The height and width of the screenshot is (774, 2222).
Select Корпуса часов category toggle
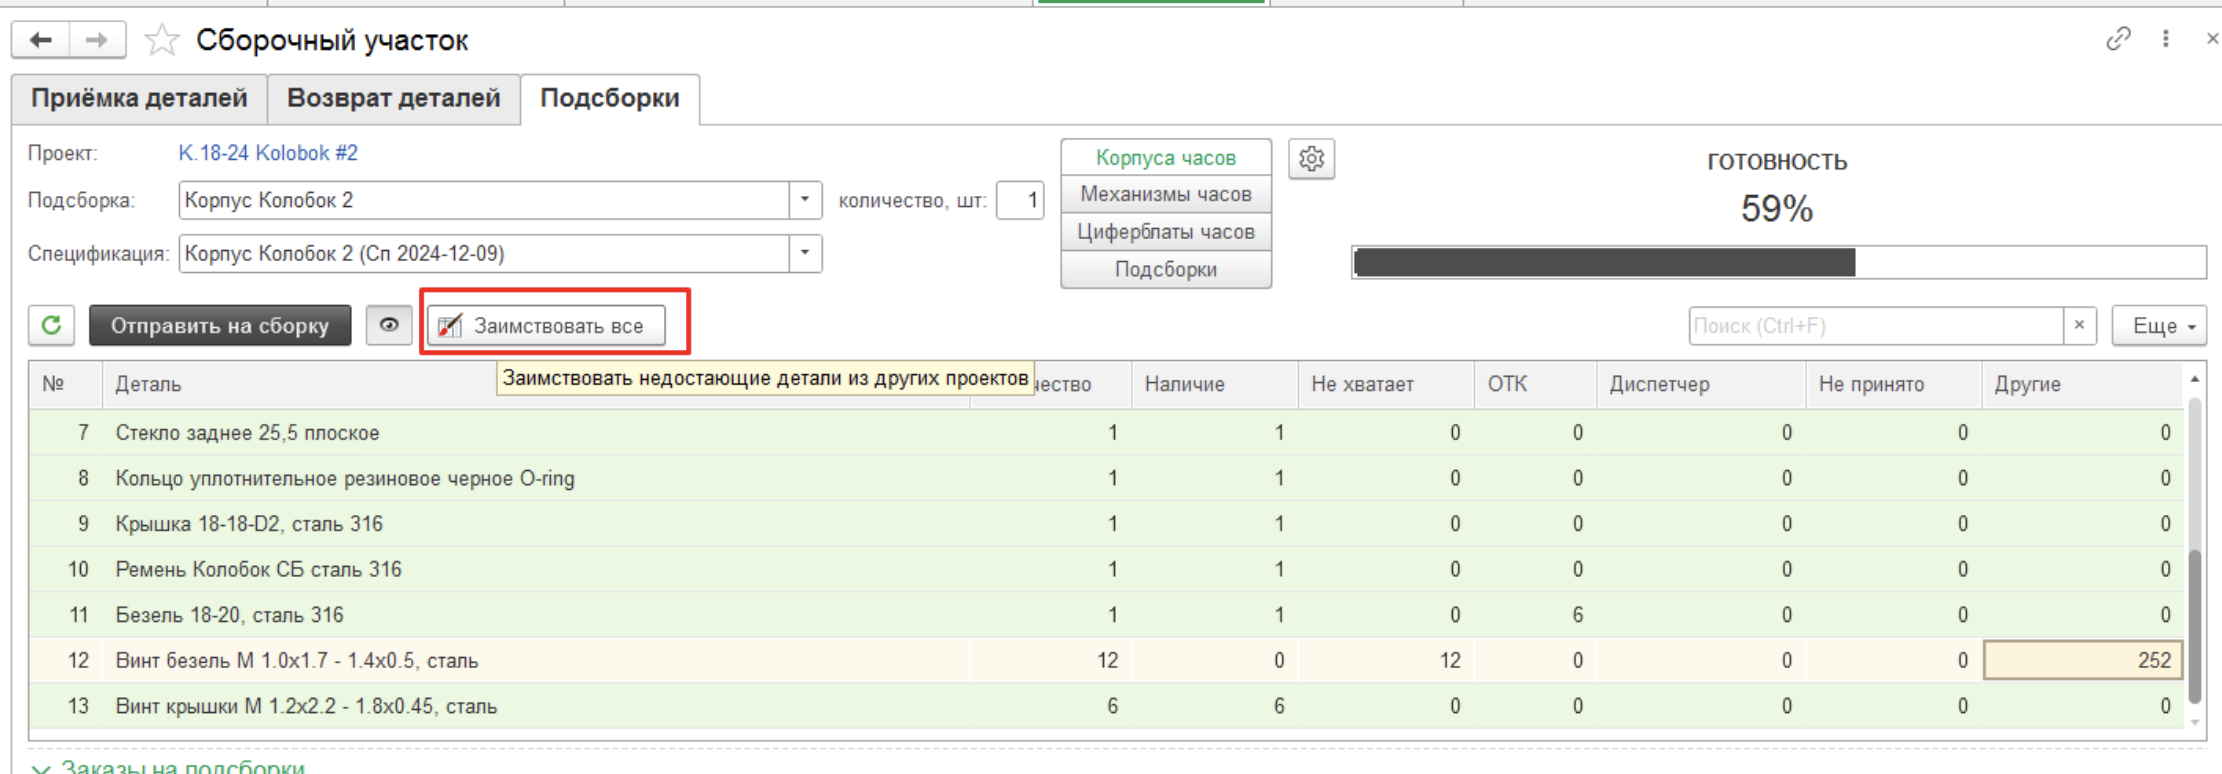click(1165, 158)
